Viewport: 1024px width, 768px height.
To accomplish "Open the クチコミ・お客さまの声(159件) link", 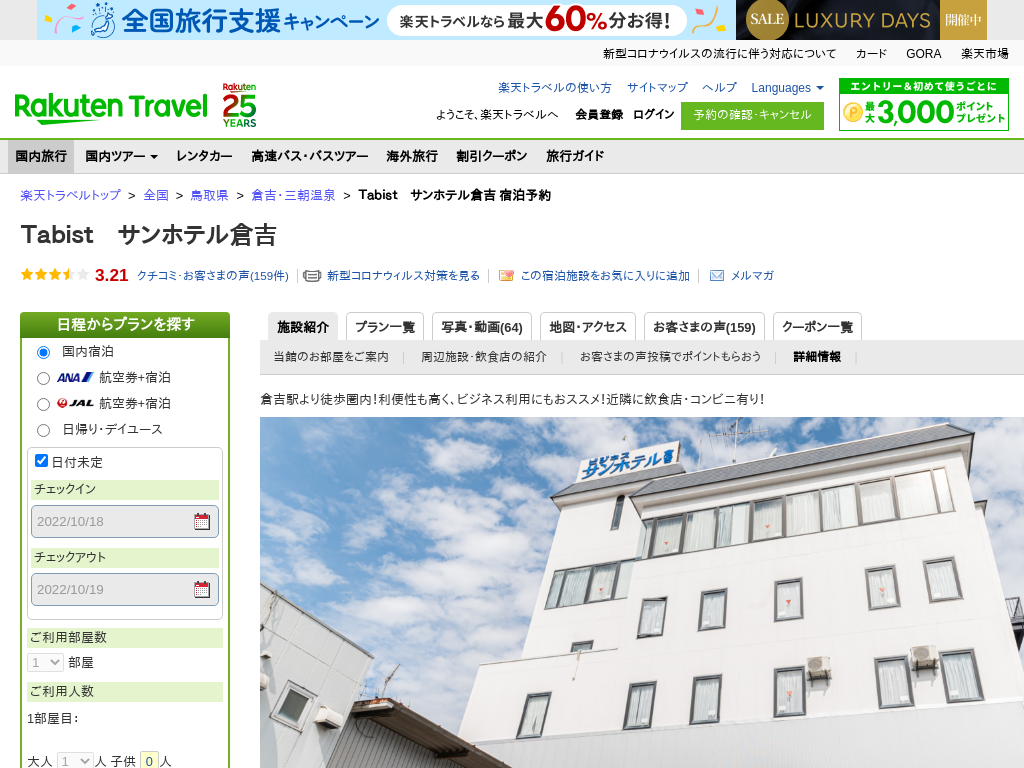I will coord(213,276).
